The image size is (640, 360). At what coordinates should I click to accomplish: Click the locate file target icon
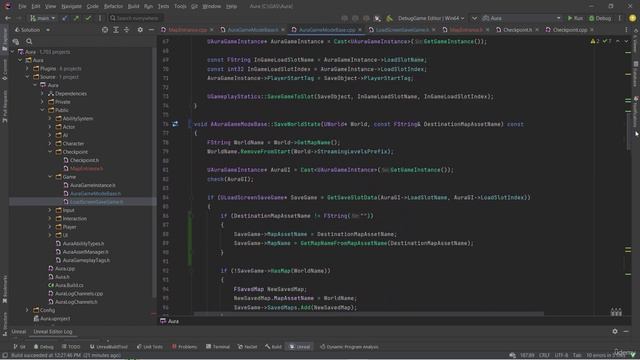click(x=105, y=30)
